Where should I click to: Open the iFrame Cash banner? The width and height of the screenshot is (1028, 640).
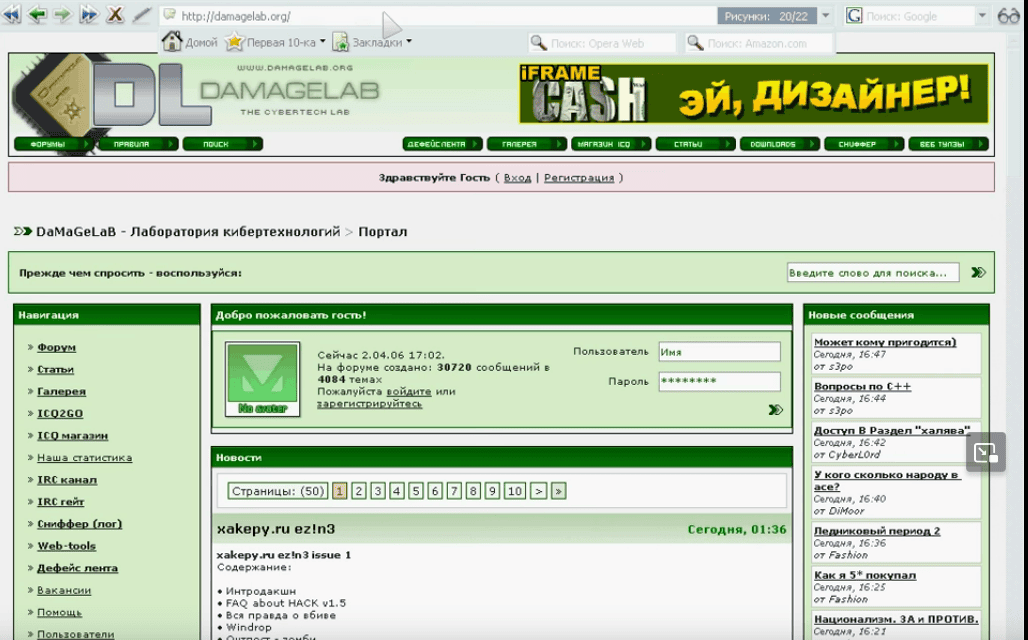coord(753,94)
